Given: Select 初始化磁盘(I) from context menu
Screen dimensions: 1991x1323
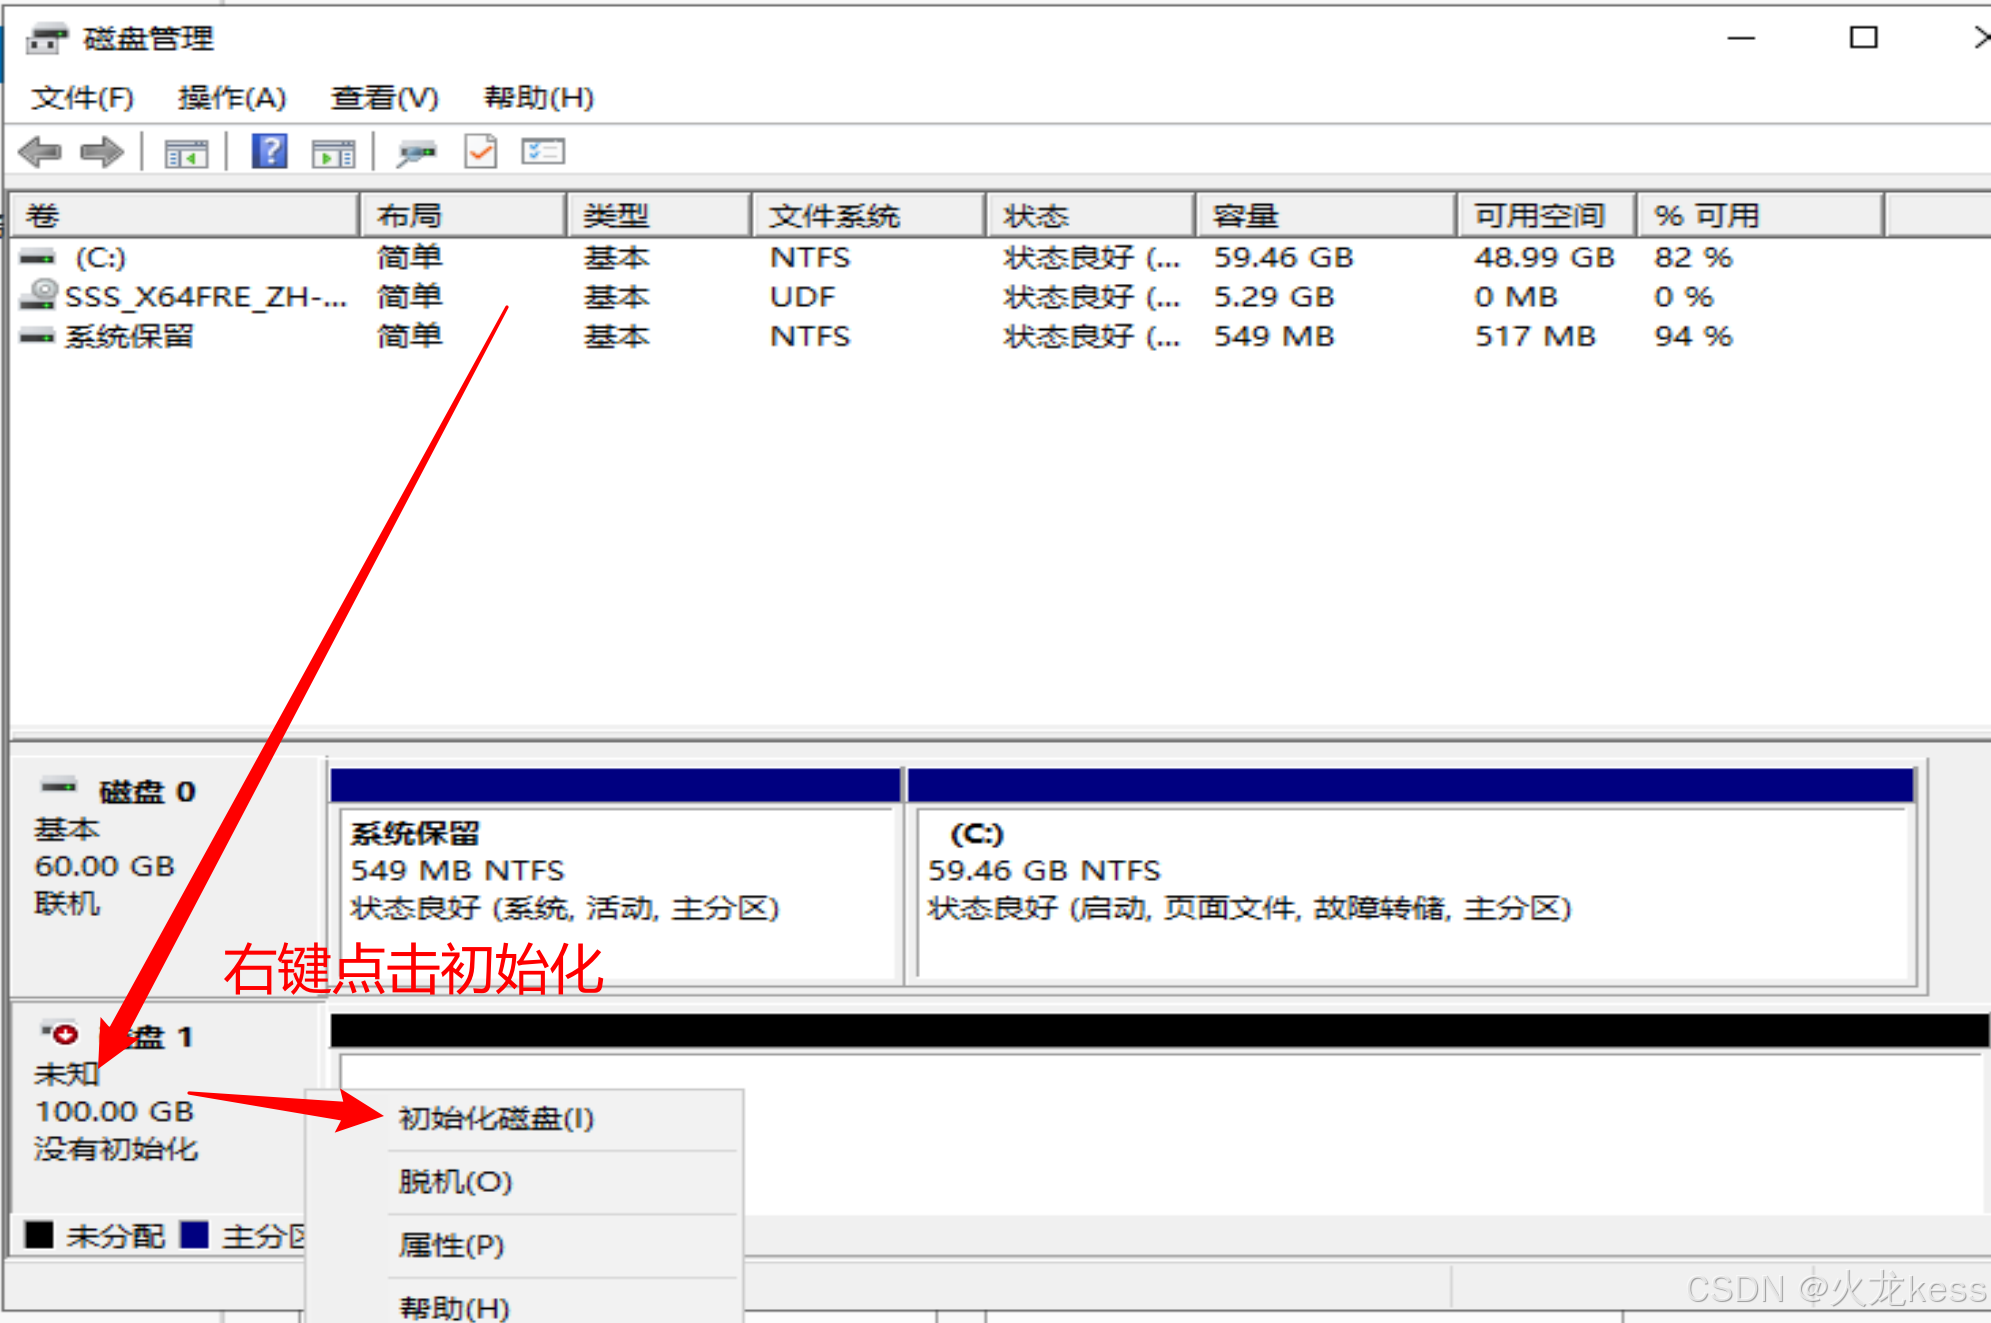Looking at the screenshot, I should tap(496, 1118).
